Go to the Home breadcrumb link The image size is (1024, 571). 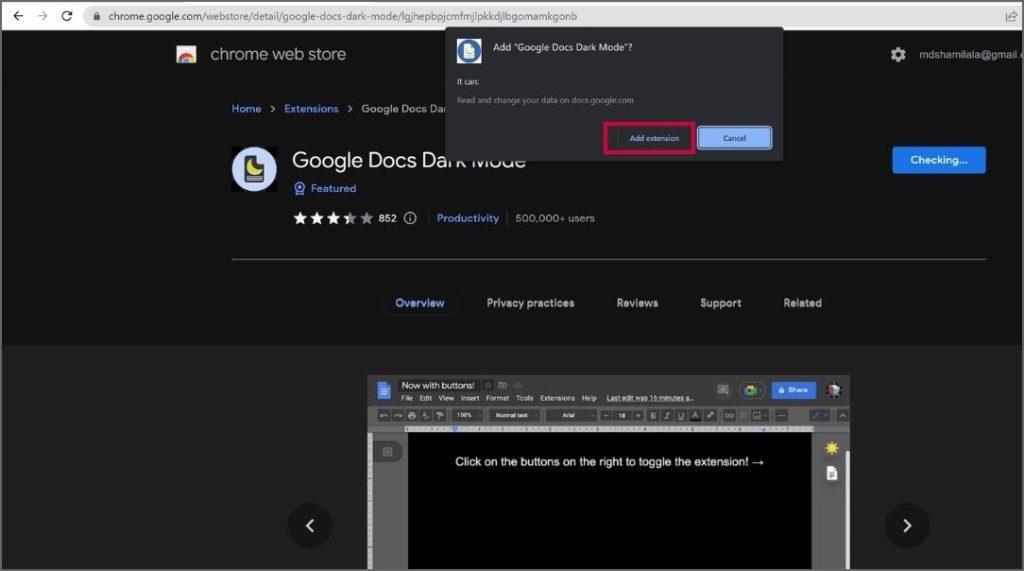click(x=246, y=108)
